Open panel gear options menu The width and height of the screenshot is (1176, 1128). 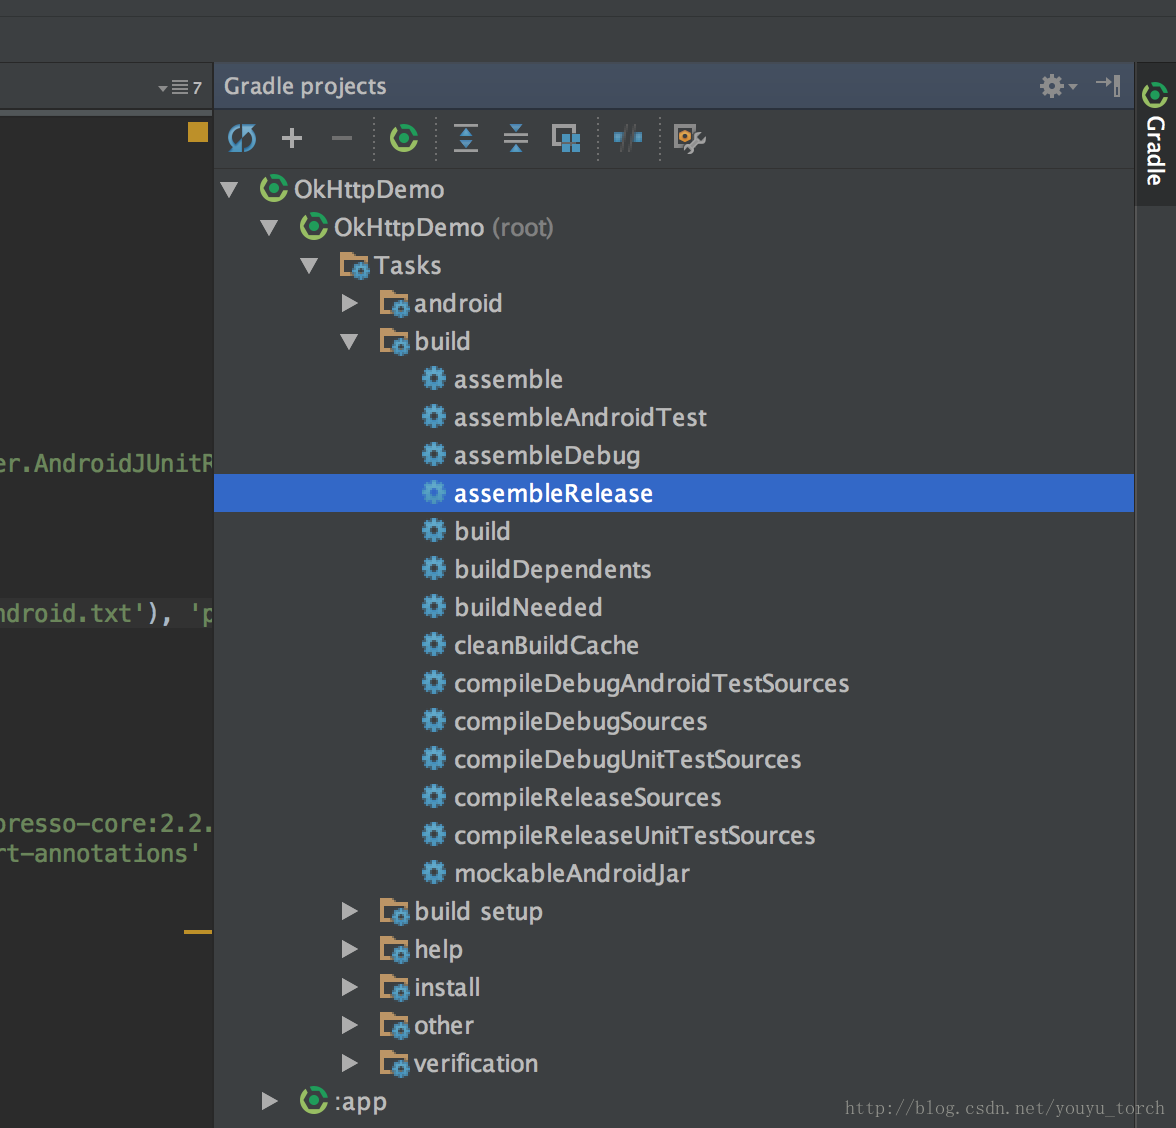coord(1058,86)
